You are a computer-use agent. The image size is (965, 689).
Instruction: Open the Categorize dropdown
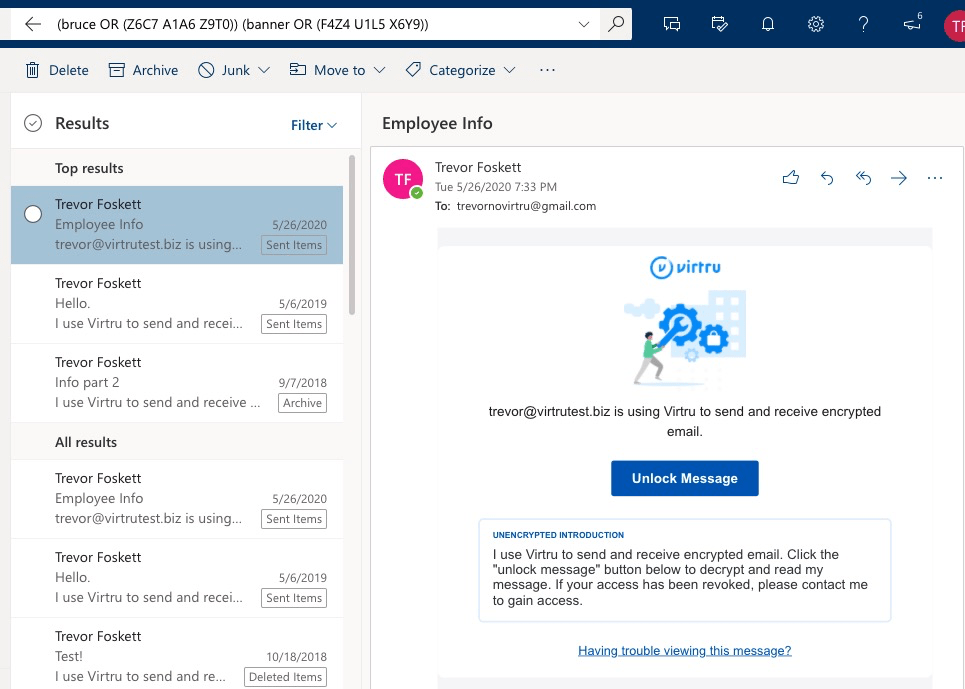click(509, 70)
